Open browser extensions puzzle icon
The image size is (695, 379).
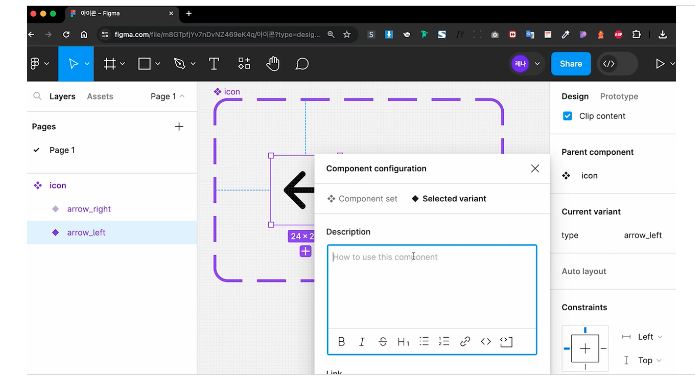pos(636,35)
